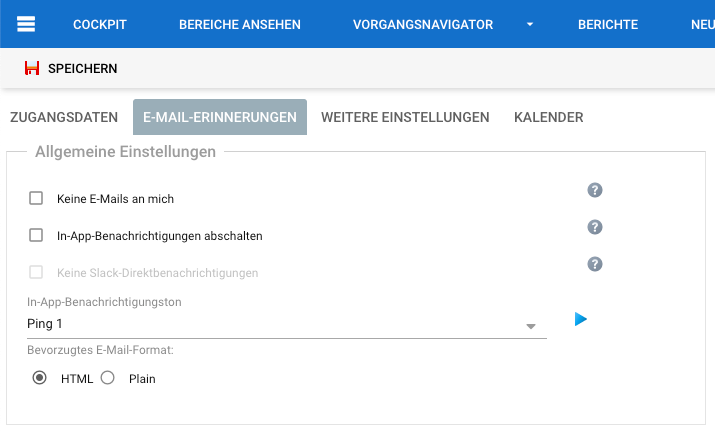
Task: Select the E-Mail-Erinnerungen tab
Action: click(x=220, y=117)
